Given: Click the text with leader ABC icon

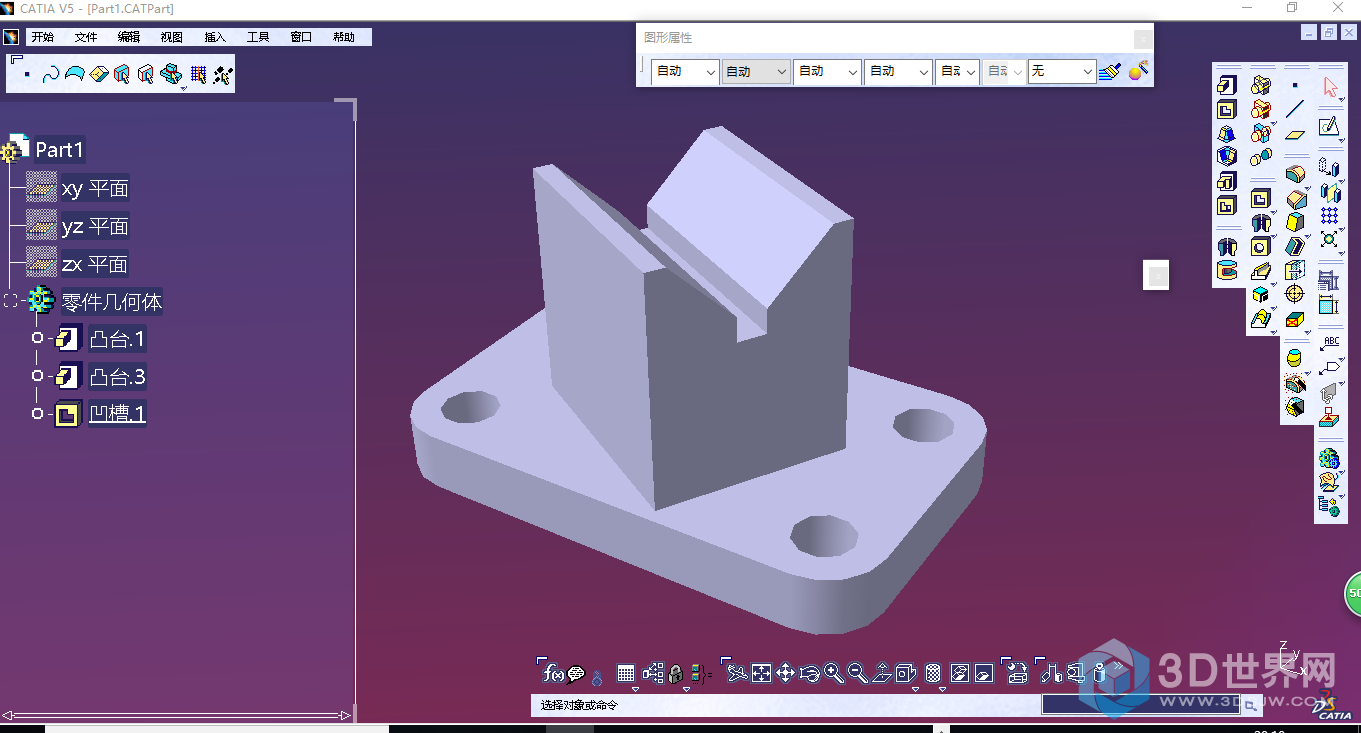Looking at the screenshot, I should pyautogui.click(x=1330, y=341).
